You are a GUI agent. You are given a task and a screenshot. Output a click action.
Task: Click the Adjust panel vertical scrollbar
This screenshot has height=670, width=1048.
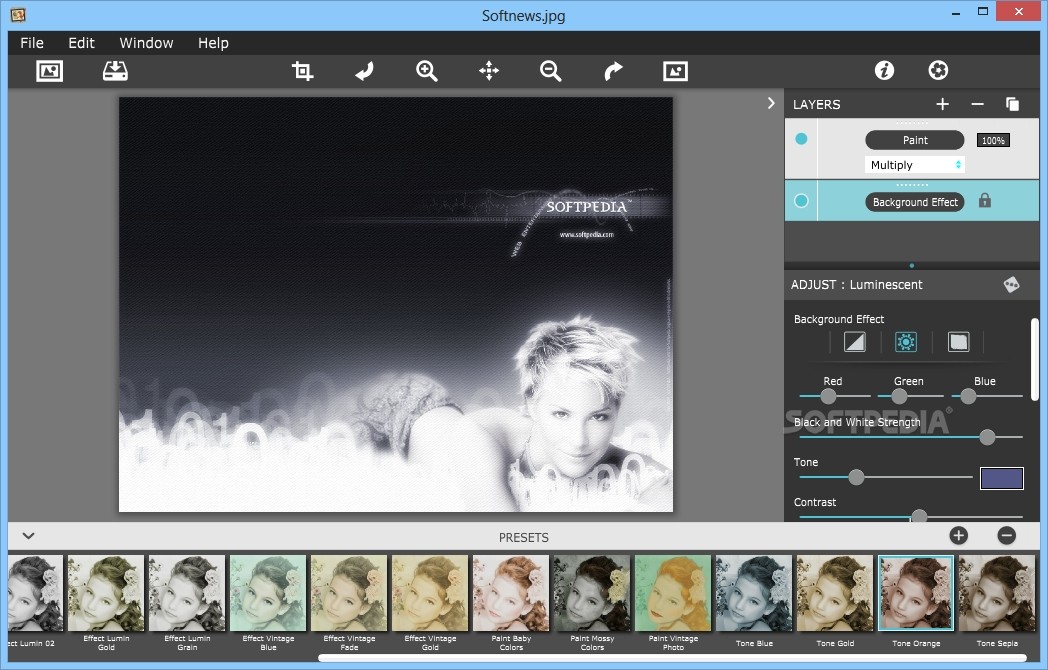(x=1035, y=359)
